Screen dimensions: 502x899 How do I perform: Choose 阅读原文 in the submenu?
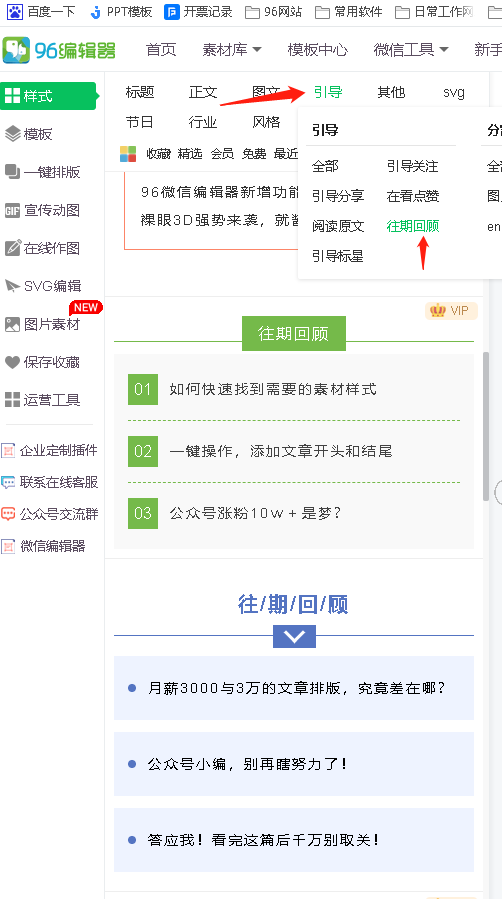[x=338, y=226]
